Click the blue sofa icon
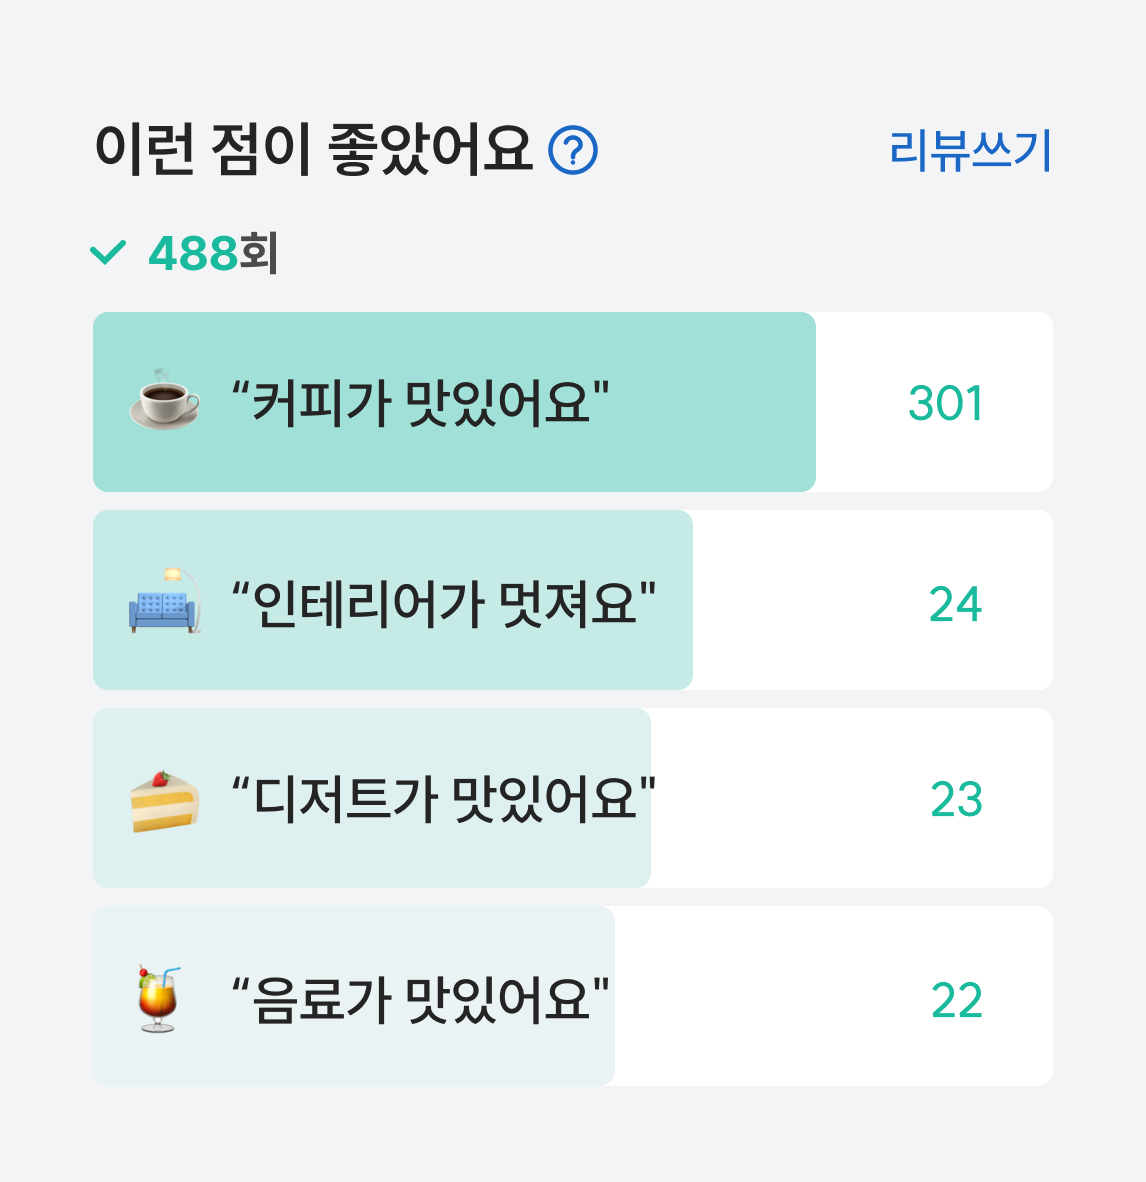 pyautogui.click(x=165, y=602)
